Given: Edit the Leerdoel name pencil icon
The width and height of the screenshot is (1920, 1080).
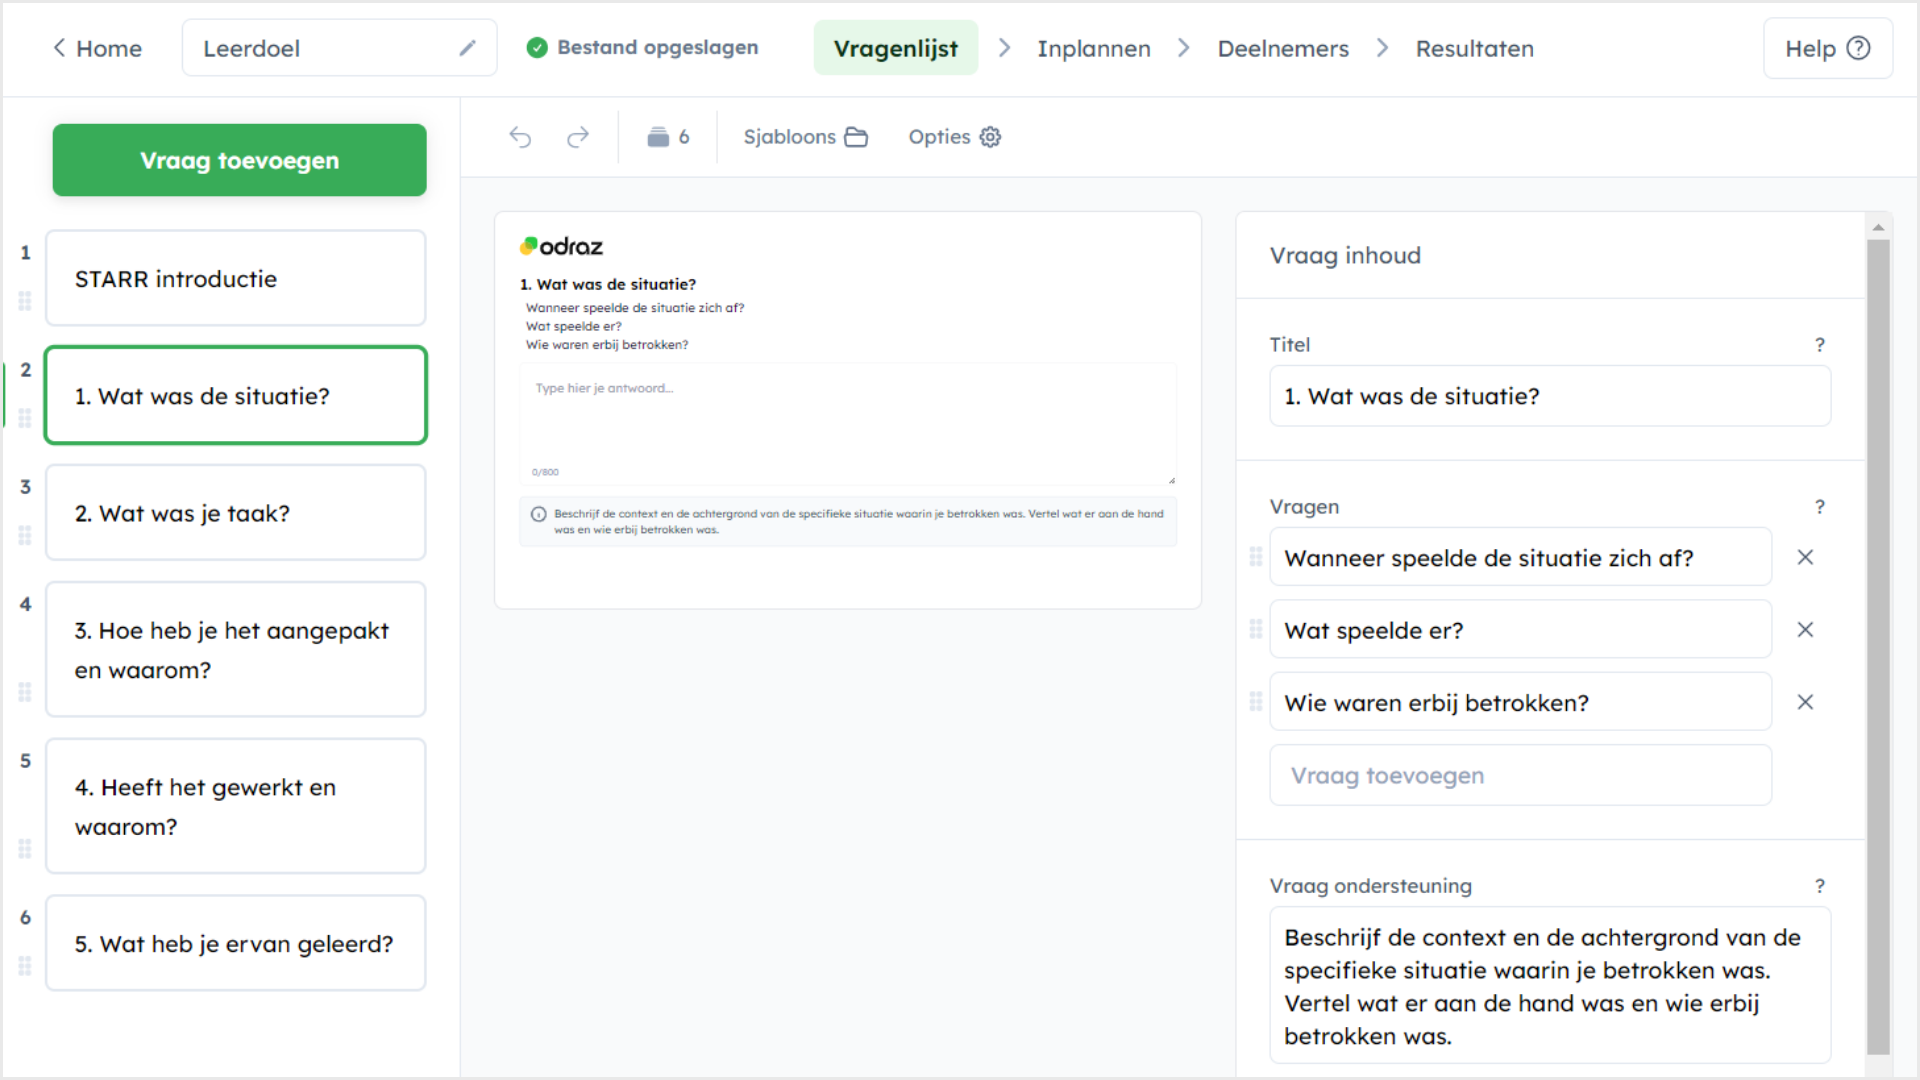Looking at the screenshot, I should click(x=467, y=48).
